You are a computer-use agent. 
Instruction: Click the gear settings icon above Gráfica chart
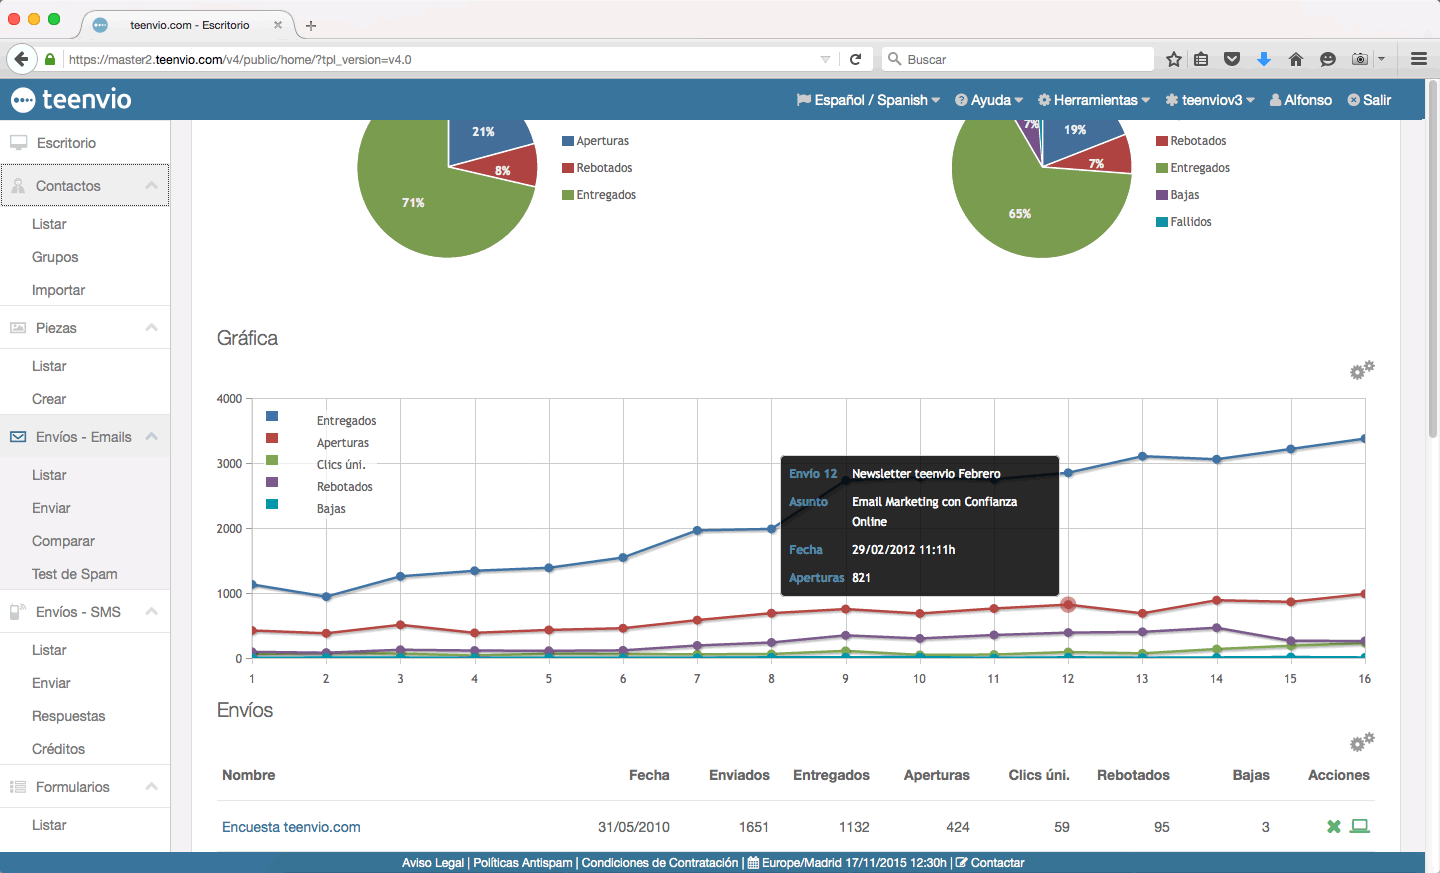pos(1361,370)
